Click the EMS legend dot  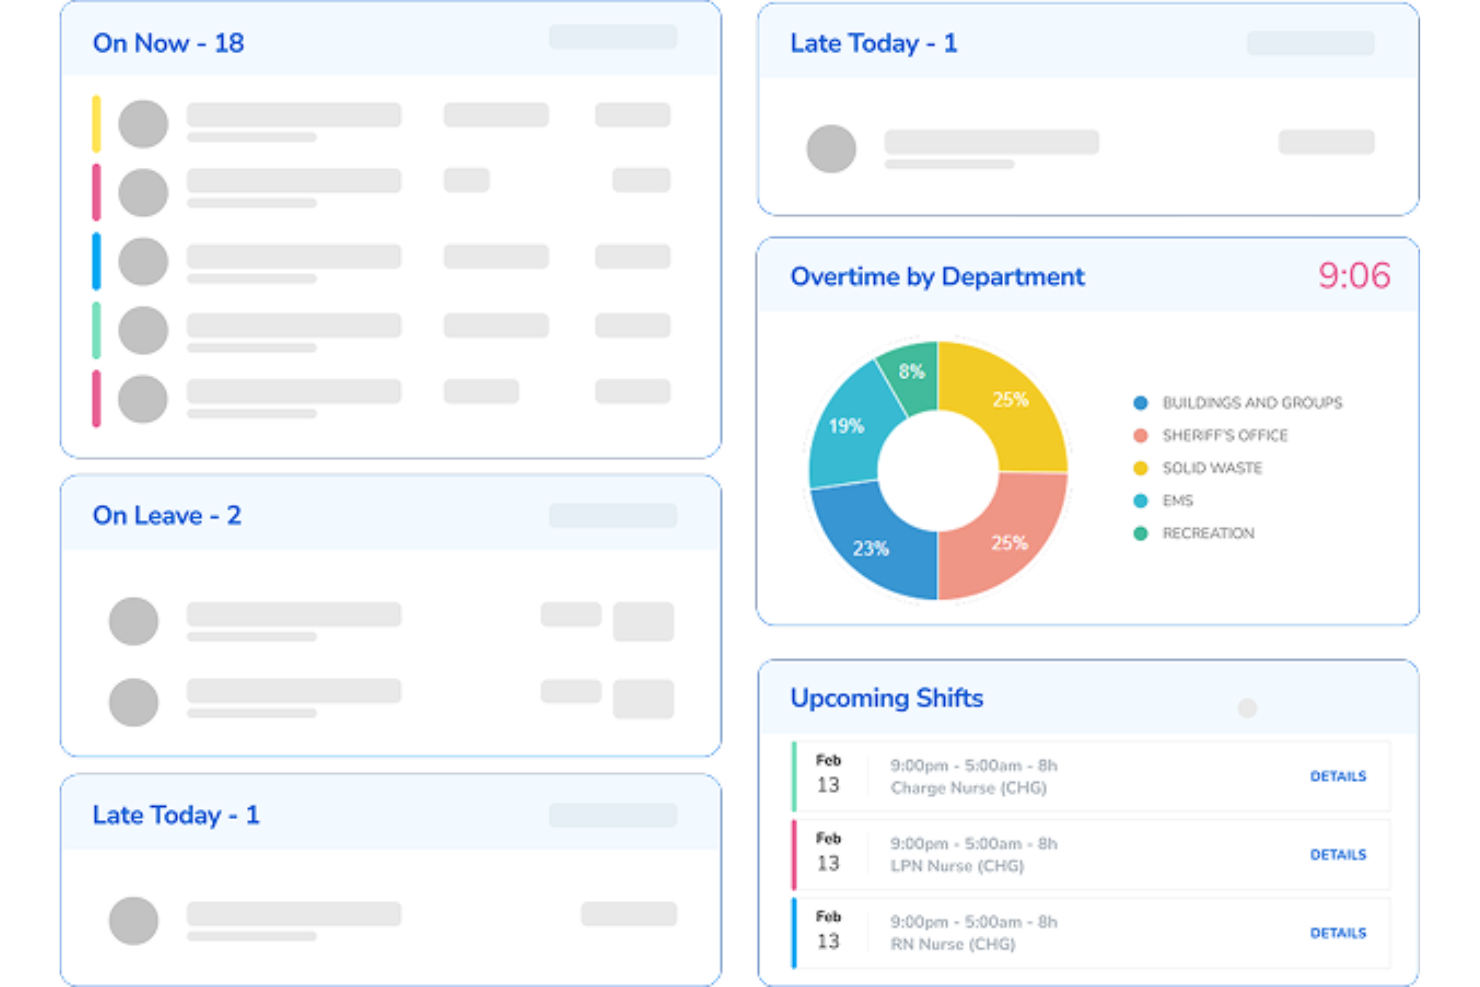tap(1140, 501)
